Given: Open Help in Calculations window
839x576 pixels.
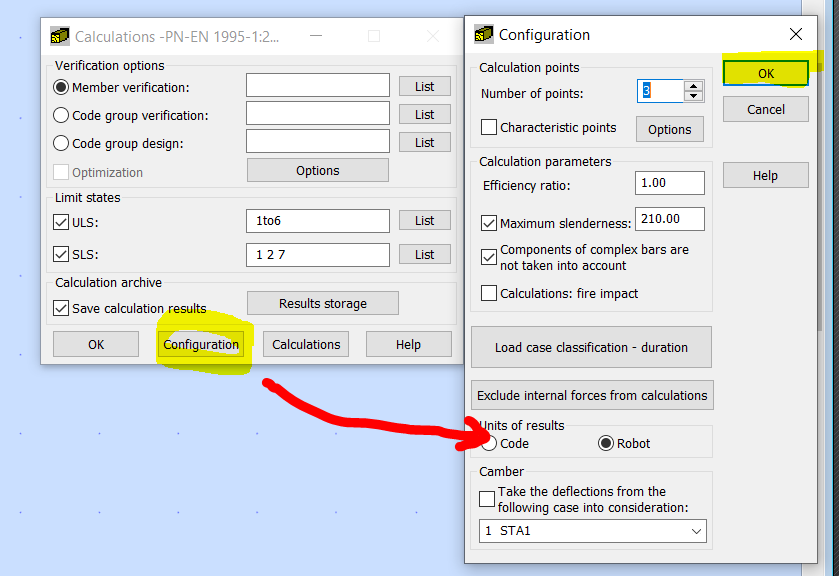Looking at the screenshot, I should (408, 344).
